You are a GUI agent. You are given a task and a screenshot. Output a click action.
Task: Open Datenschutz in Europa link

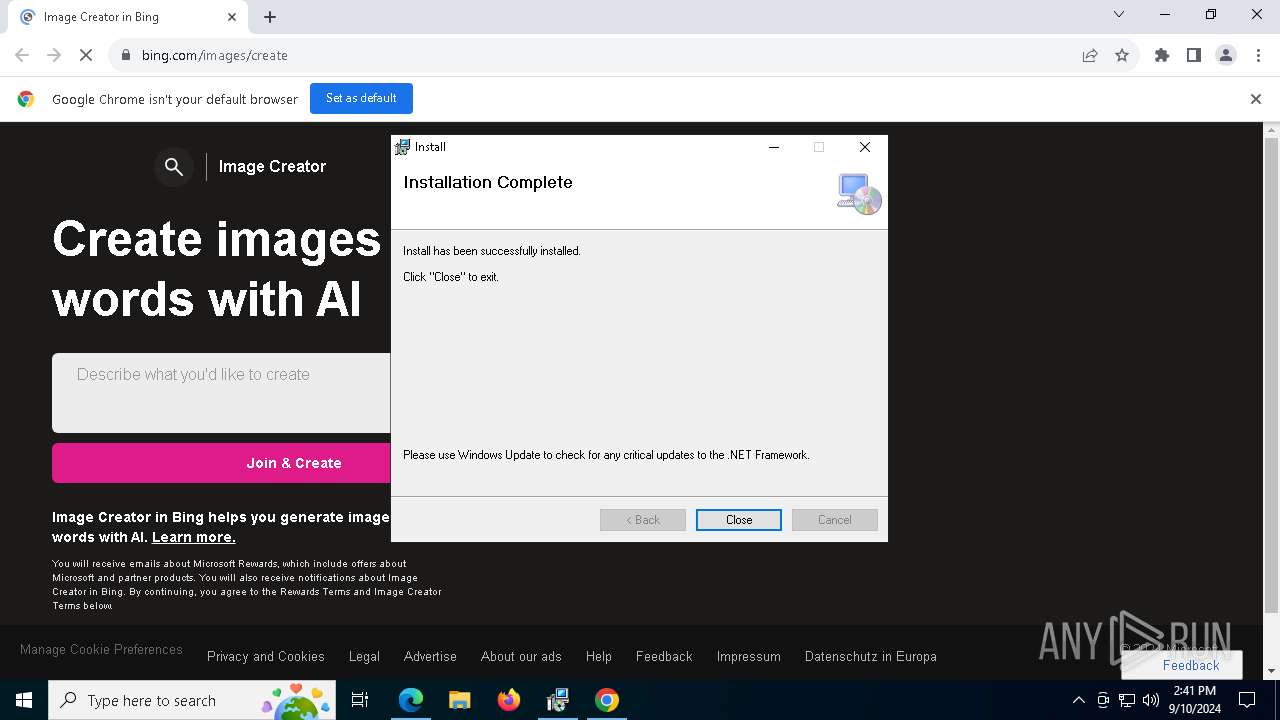pos(871,657)
